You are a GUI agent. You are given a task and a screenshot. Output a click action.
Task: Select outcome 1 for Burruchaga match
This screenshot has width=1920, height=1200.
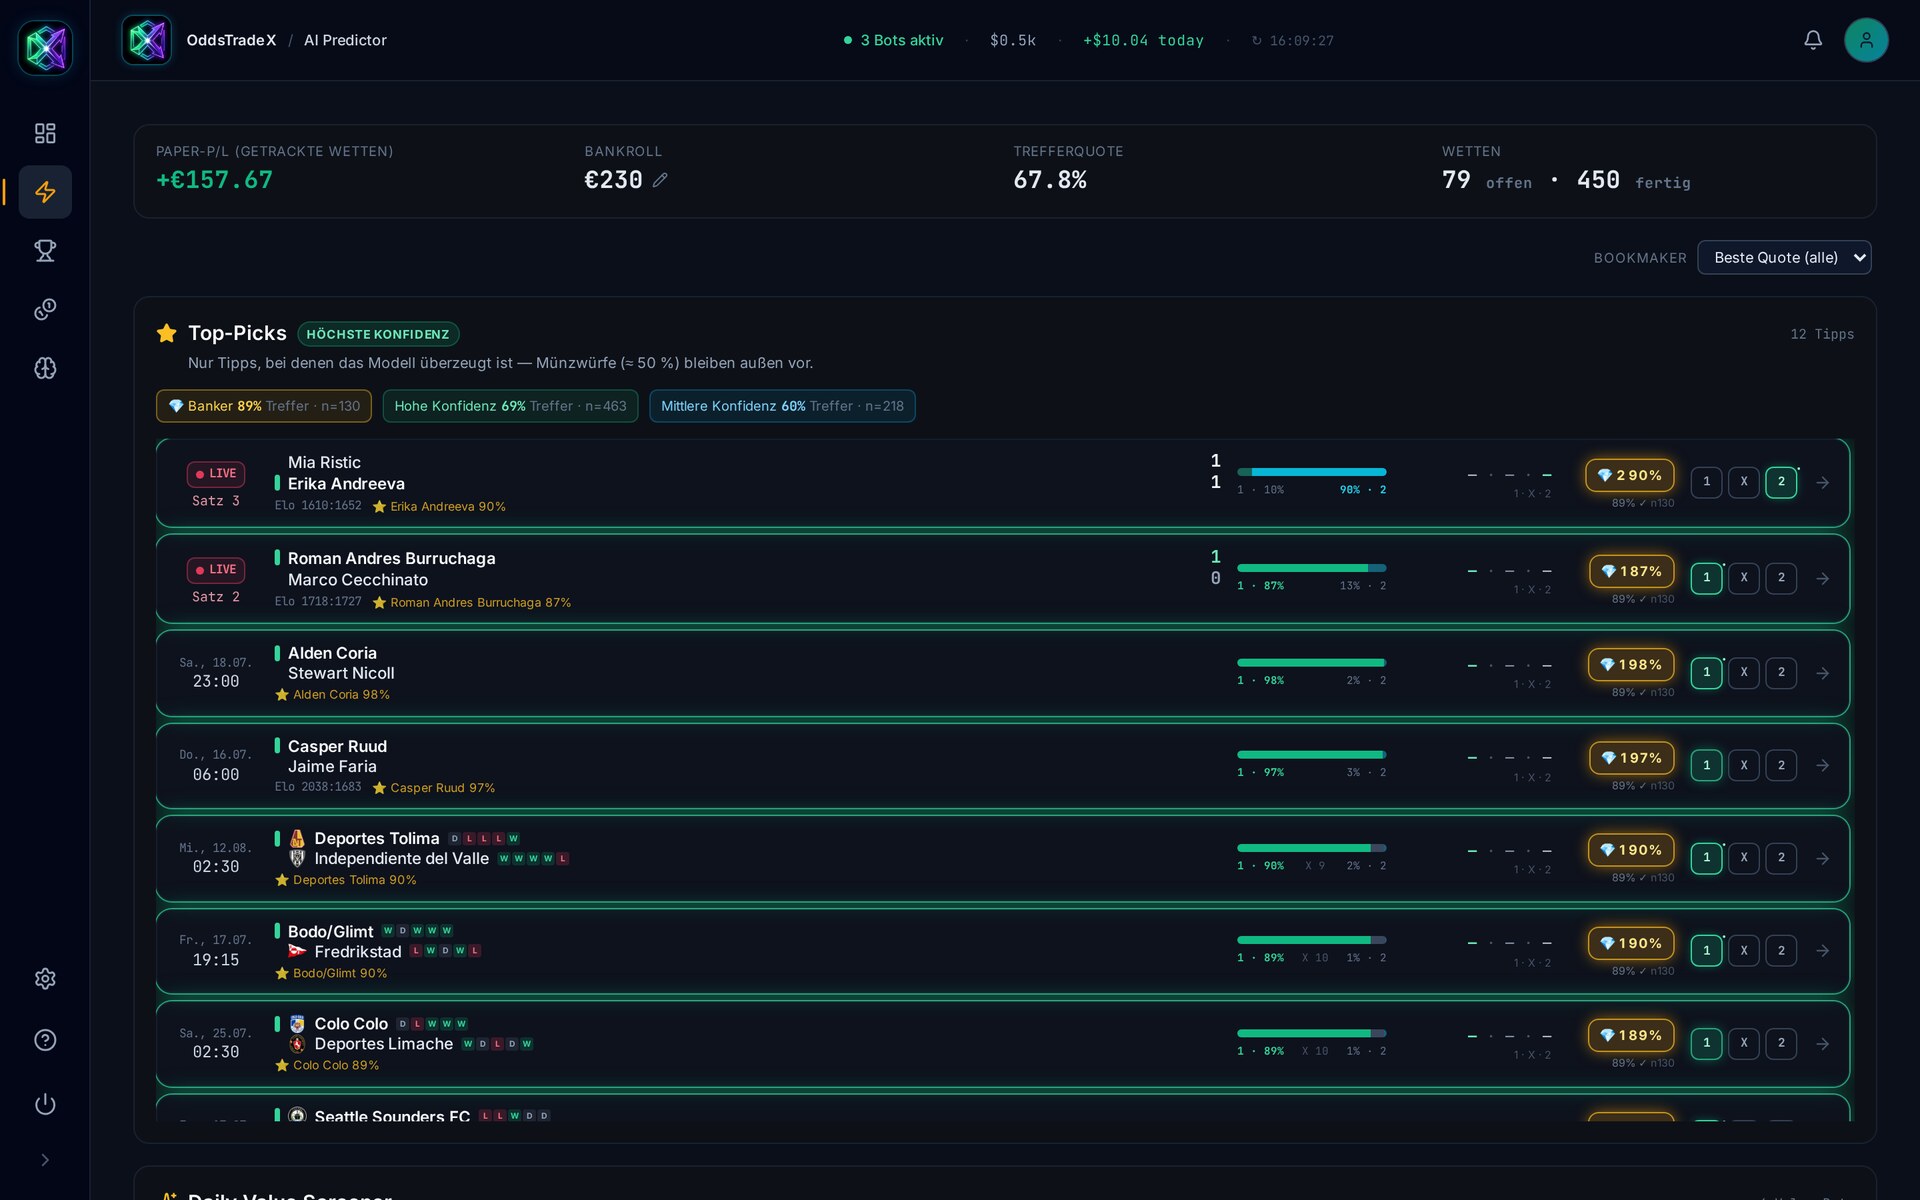click(x=1706, y=578)
